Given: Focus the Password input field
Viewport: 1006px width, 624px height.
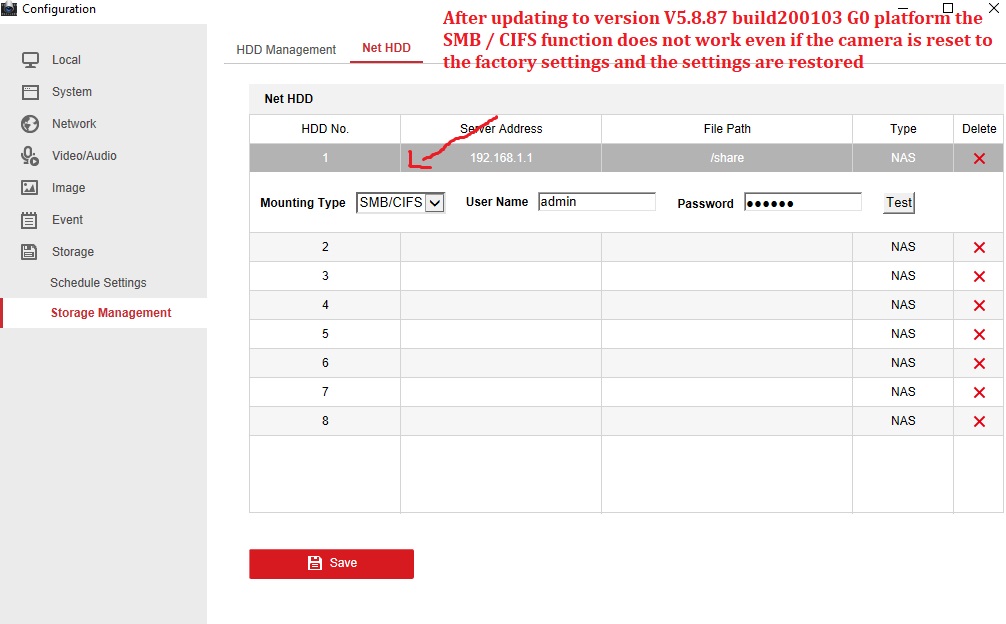Looking at the screenshot, I should pos(802,202).
